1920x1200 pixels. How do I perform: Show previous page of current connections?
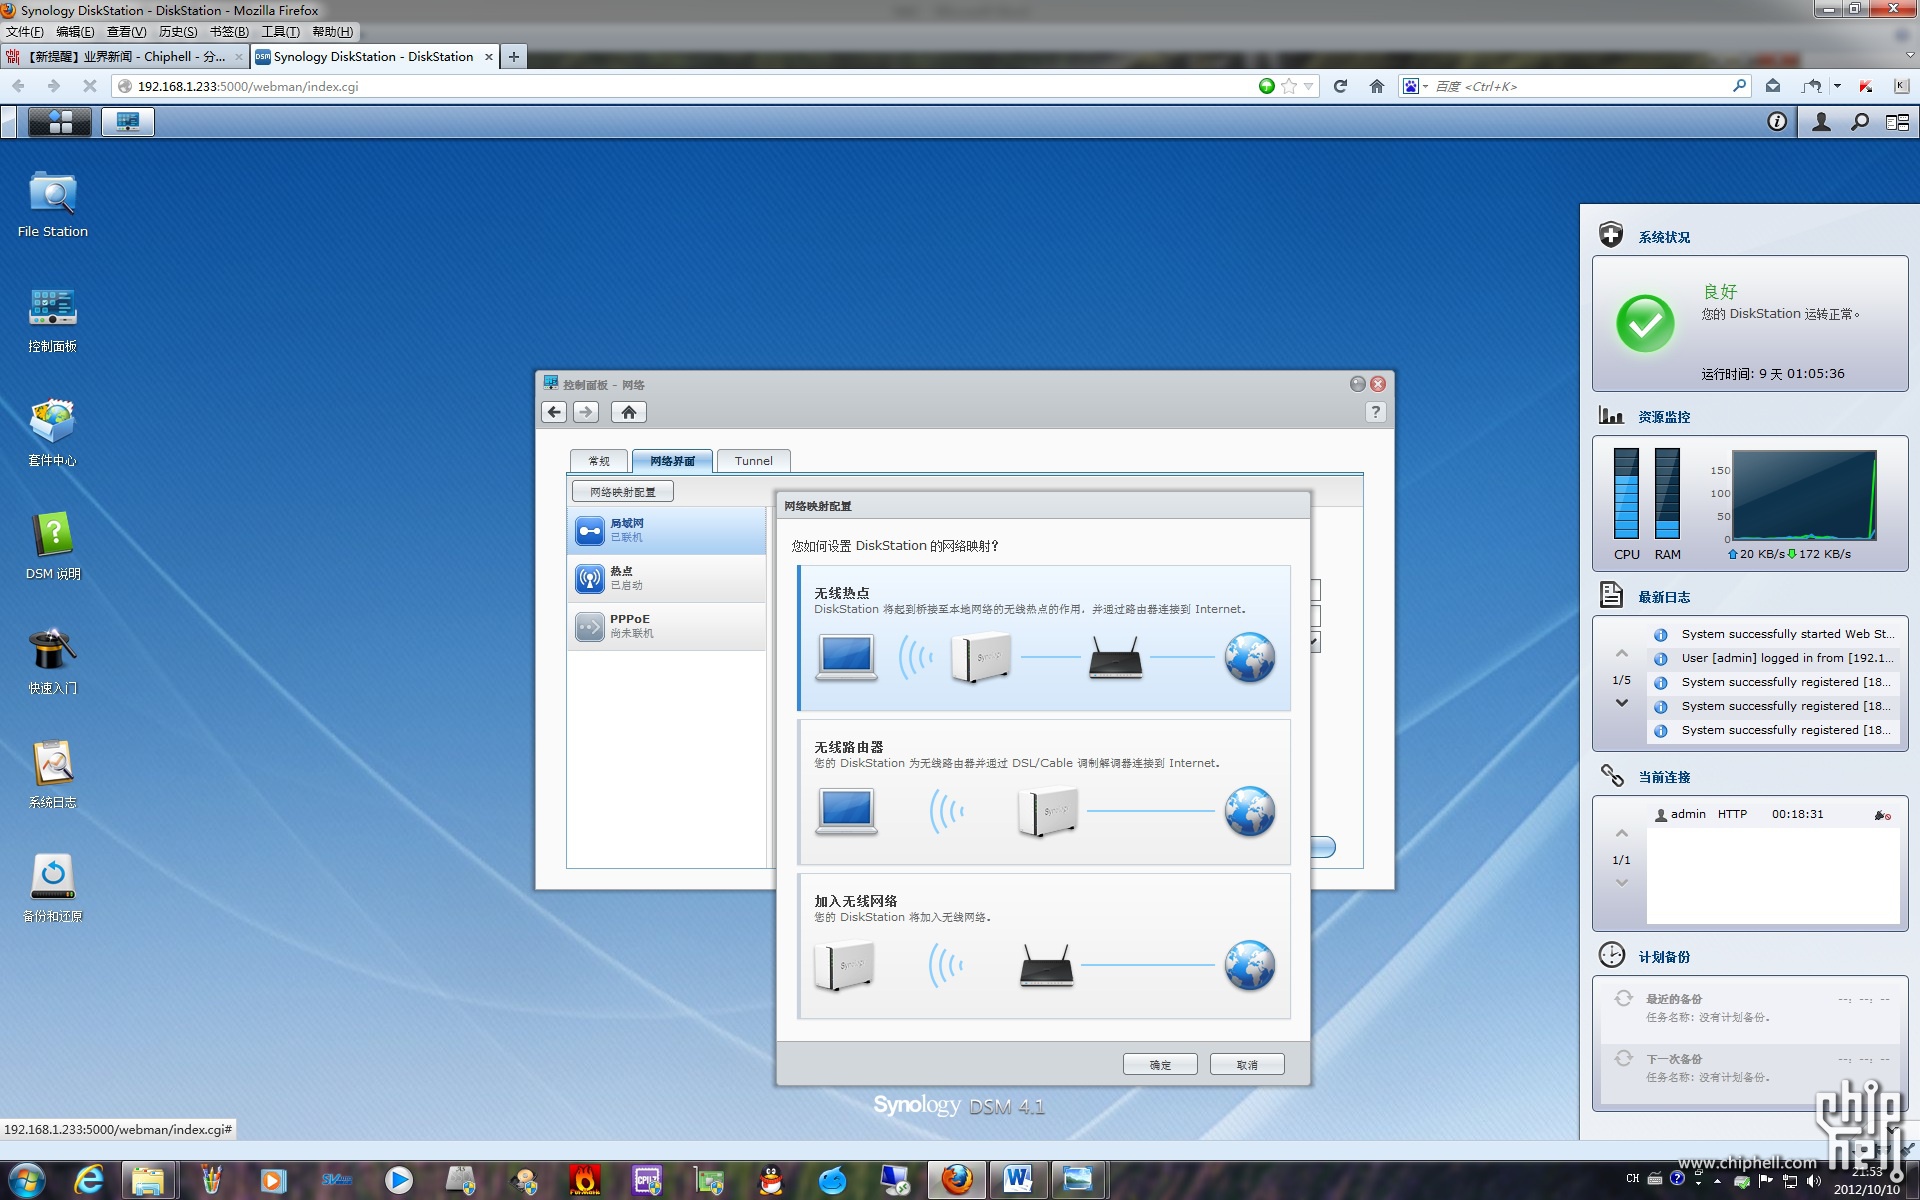pos(1622,834)
